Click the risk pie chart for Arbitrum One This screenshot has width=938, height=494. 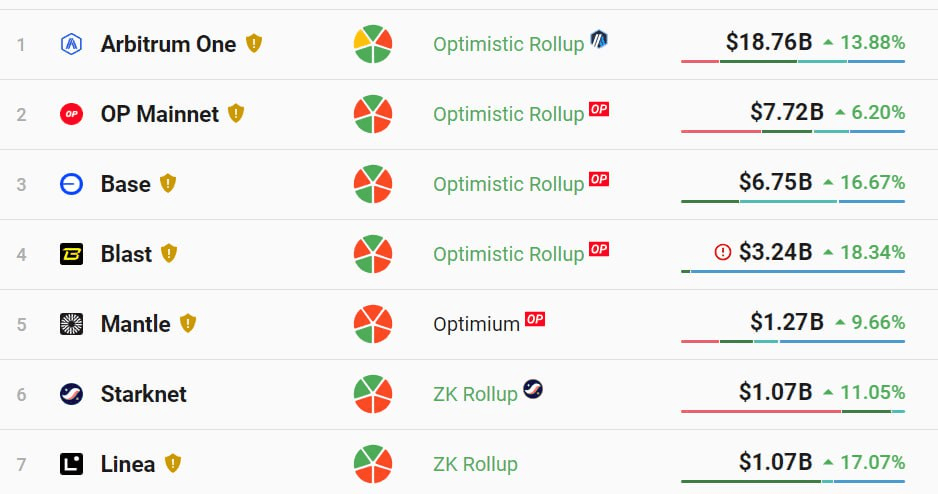(373, 44)
